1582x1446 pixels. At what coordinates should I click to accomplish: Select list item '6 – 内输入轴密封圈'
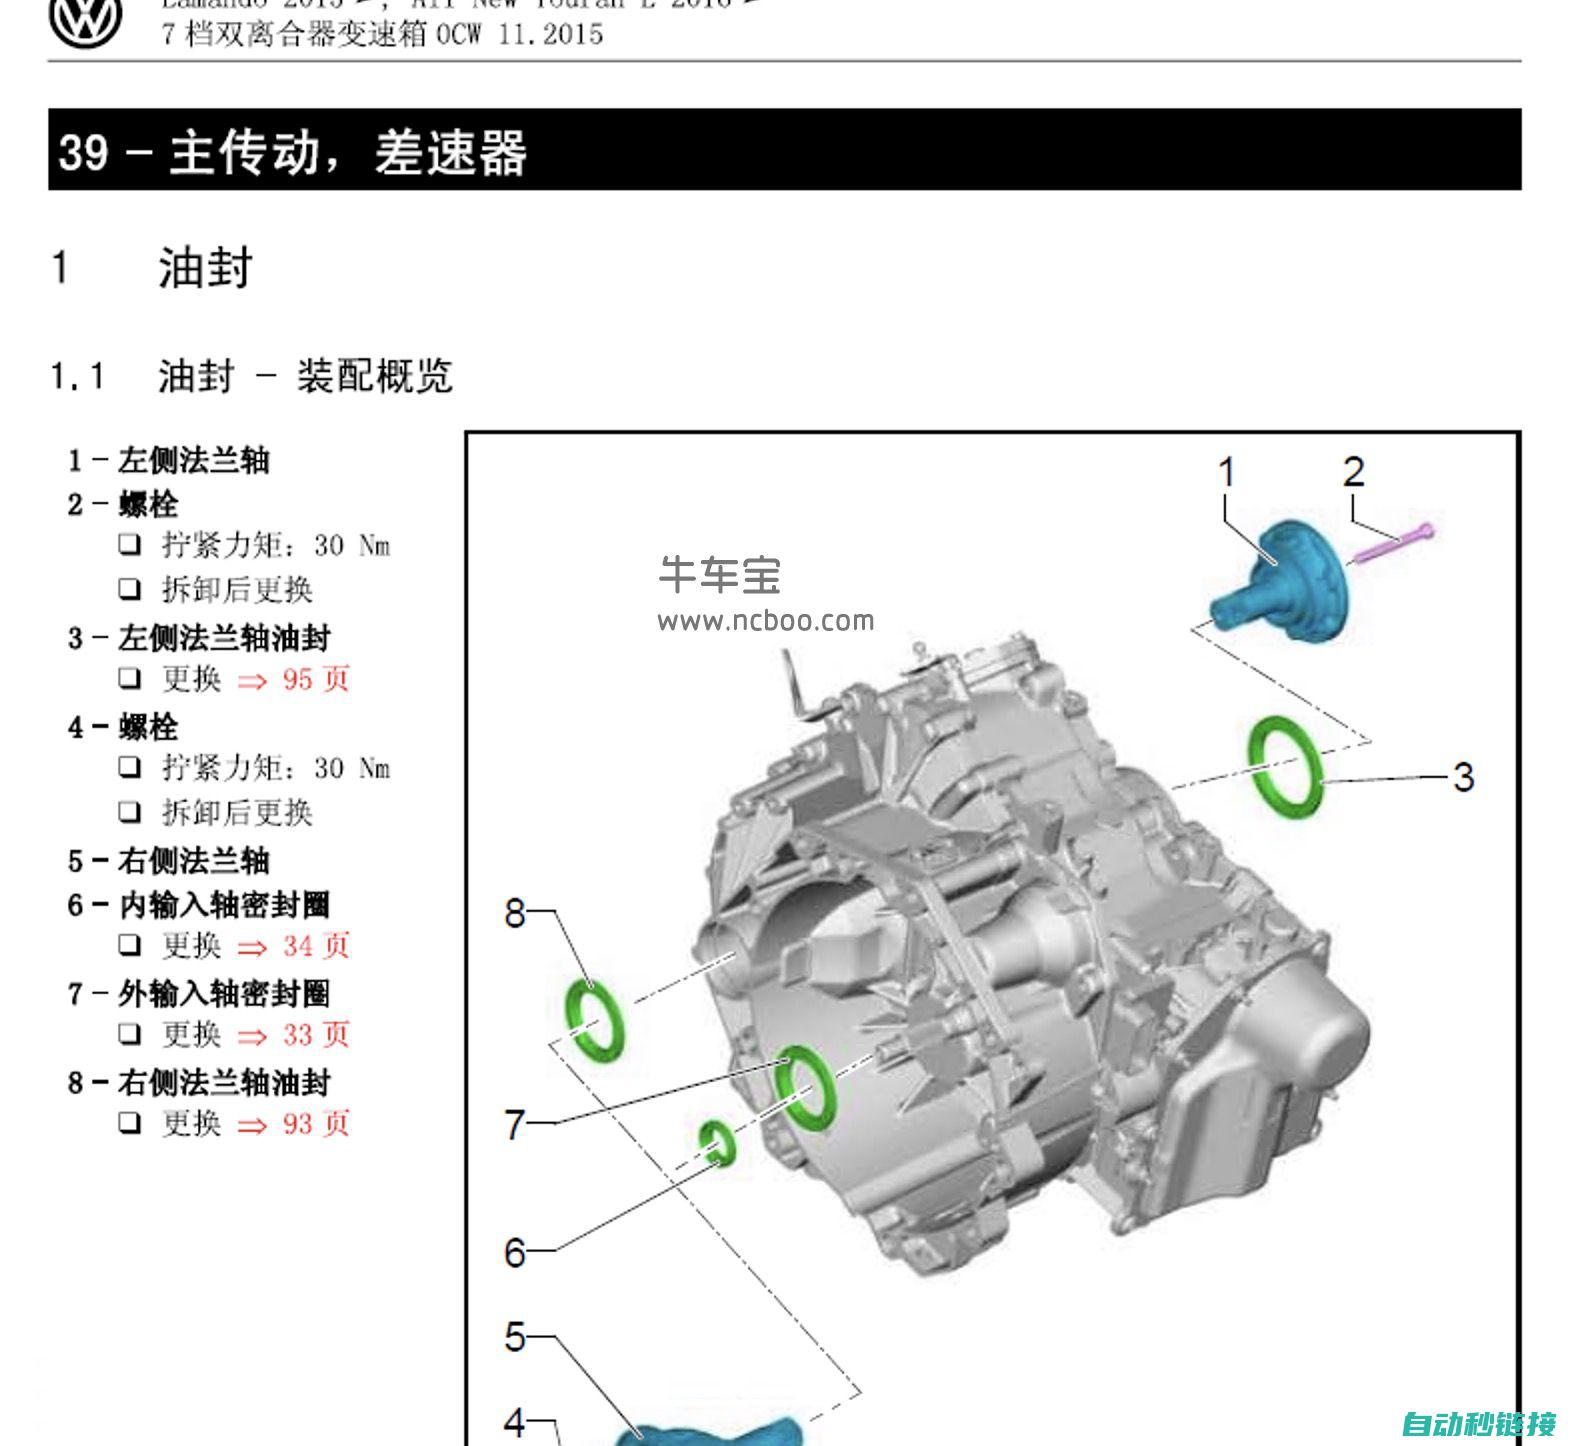[x=199, y=905]
